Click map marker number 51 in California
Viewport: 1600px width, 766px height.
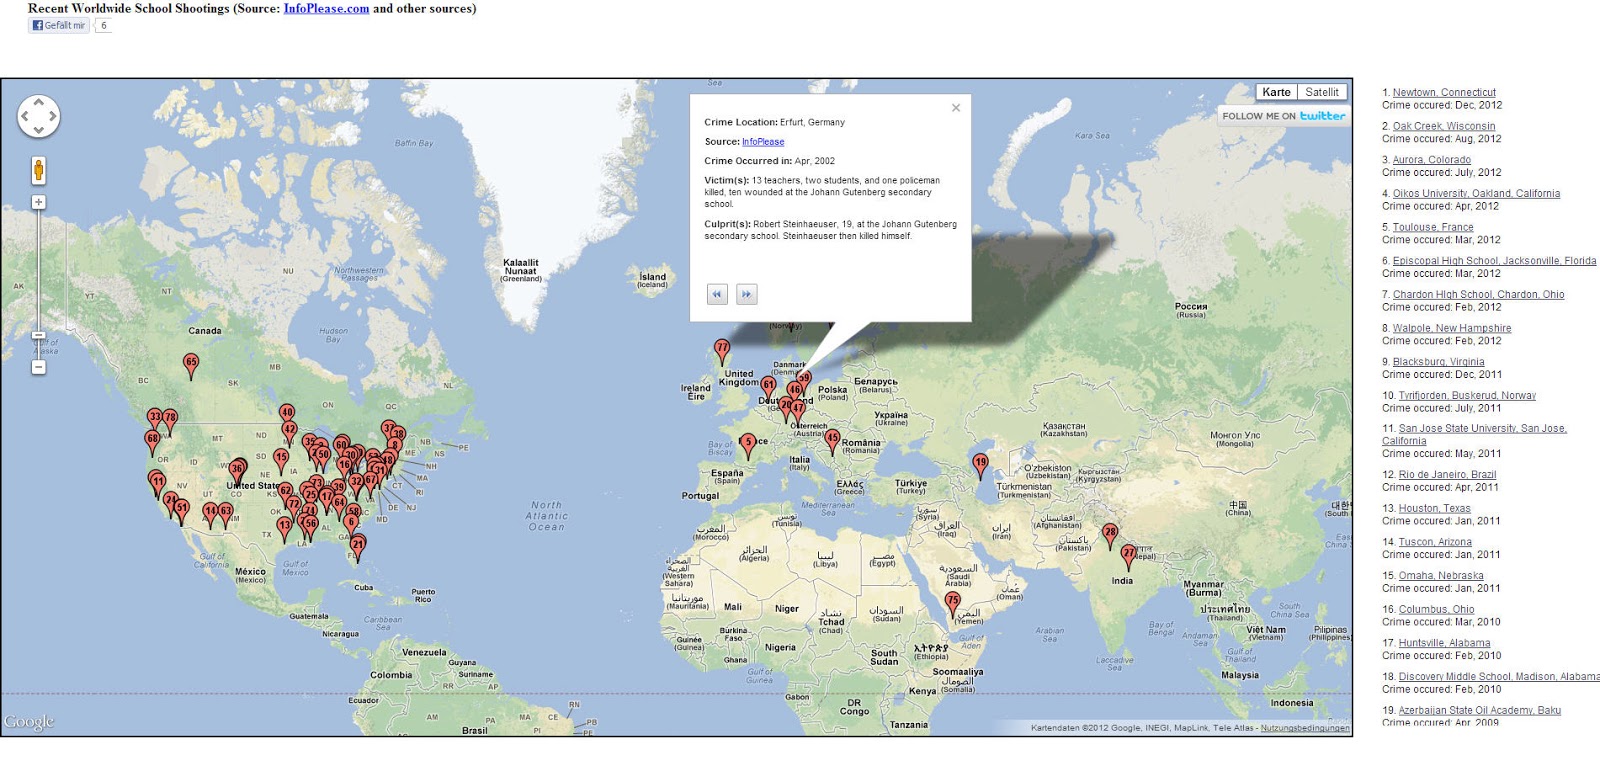click(182, 511)
